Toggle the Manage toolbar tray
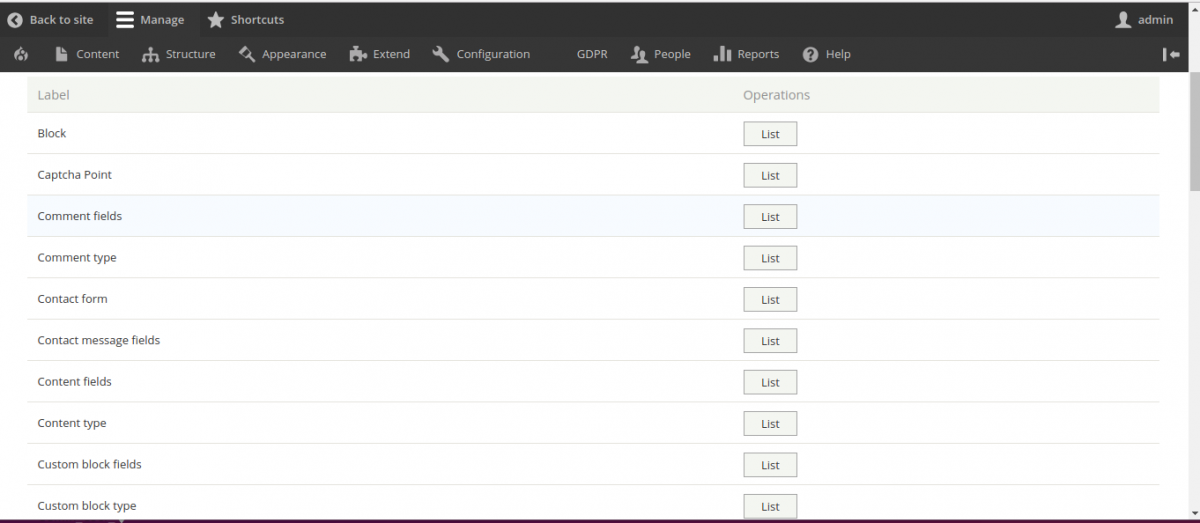 (x=150, y=19)
